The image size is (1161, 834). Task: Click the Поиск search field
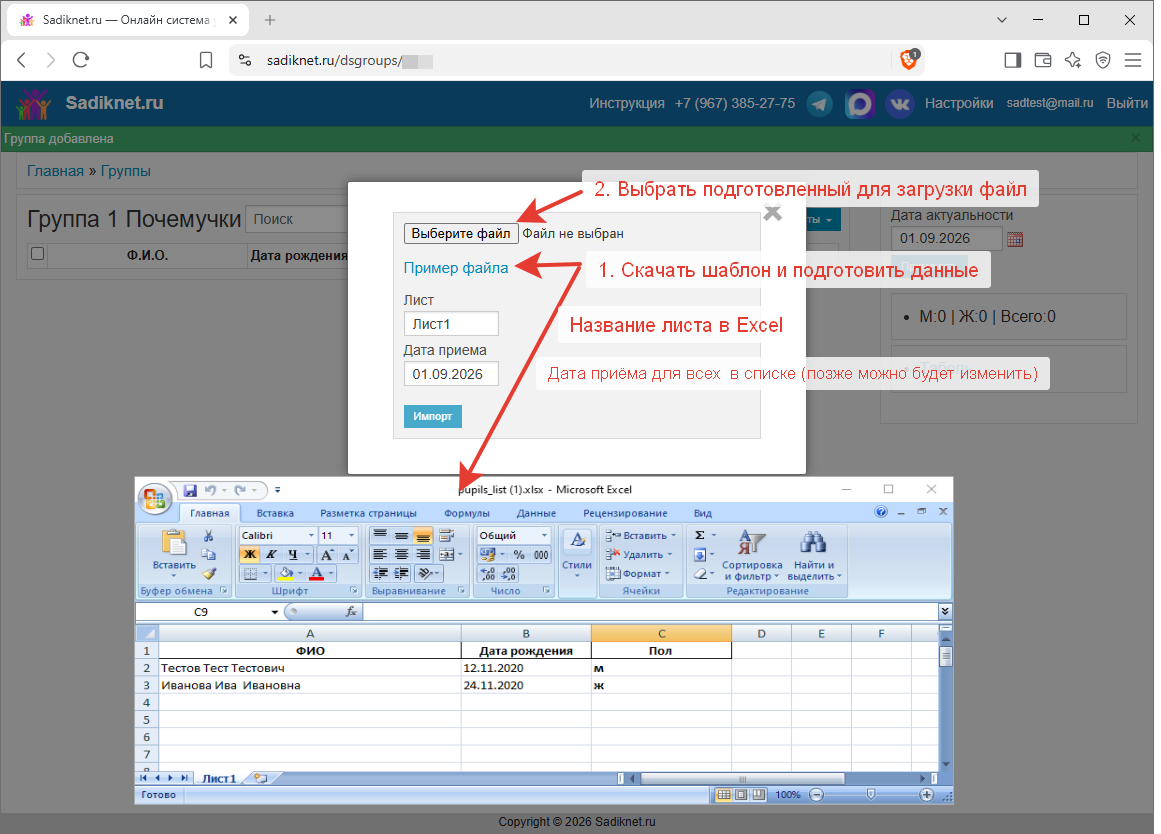tap(296, 219)
